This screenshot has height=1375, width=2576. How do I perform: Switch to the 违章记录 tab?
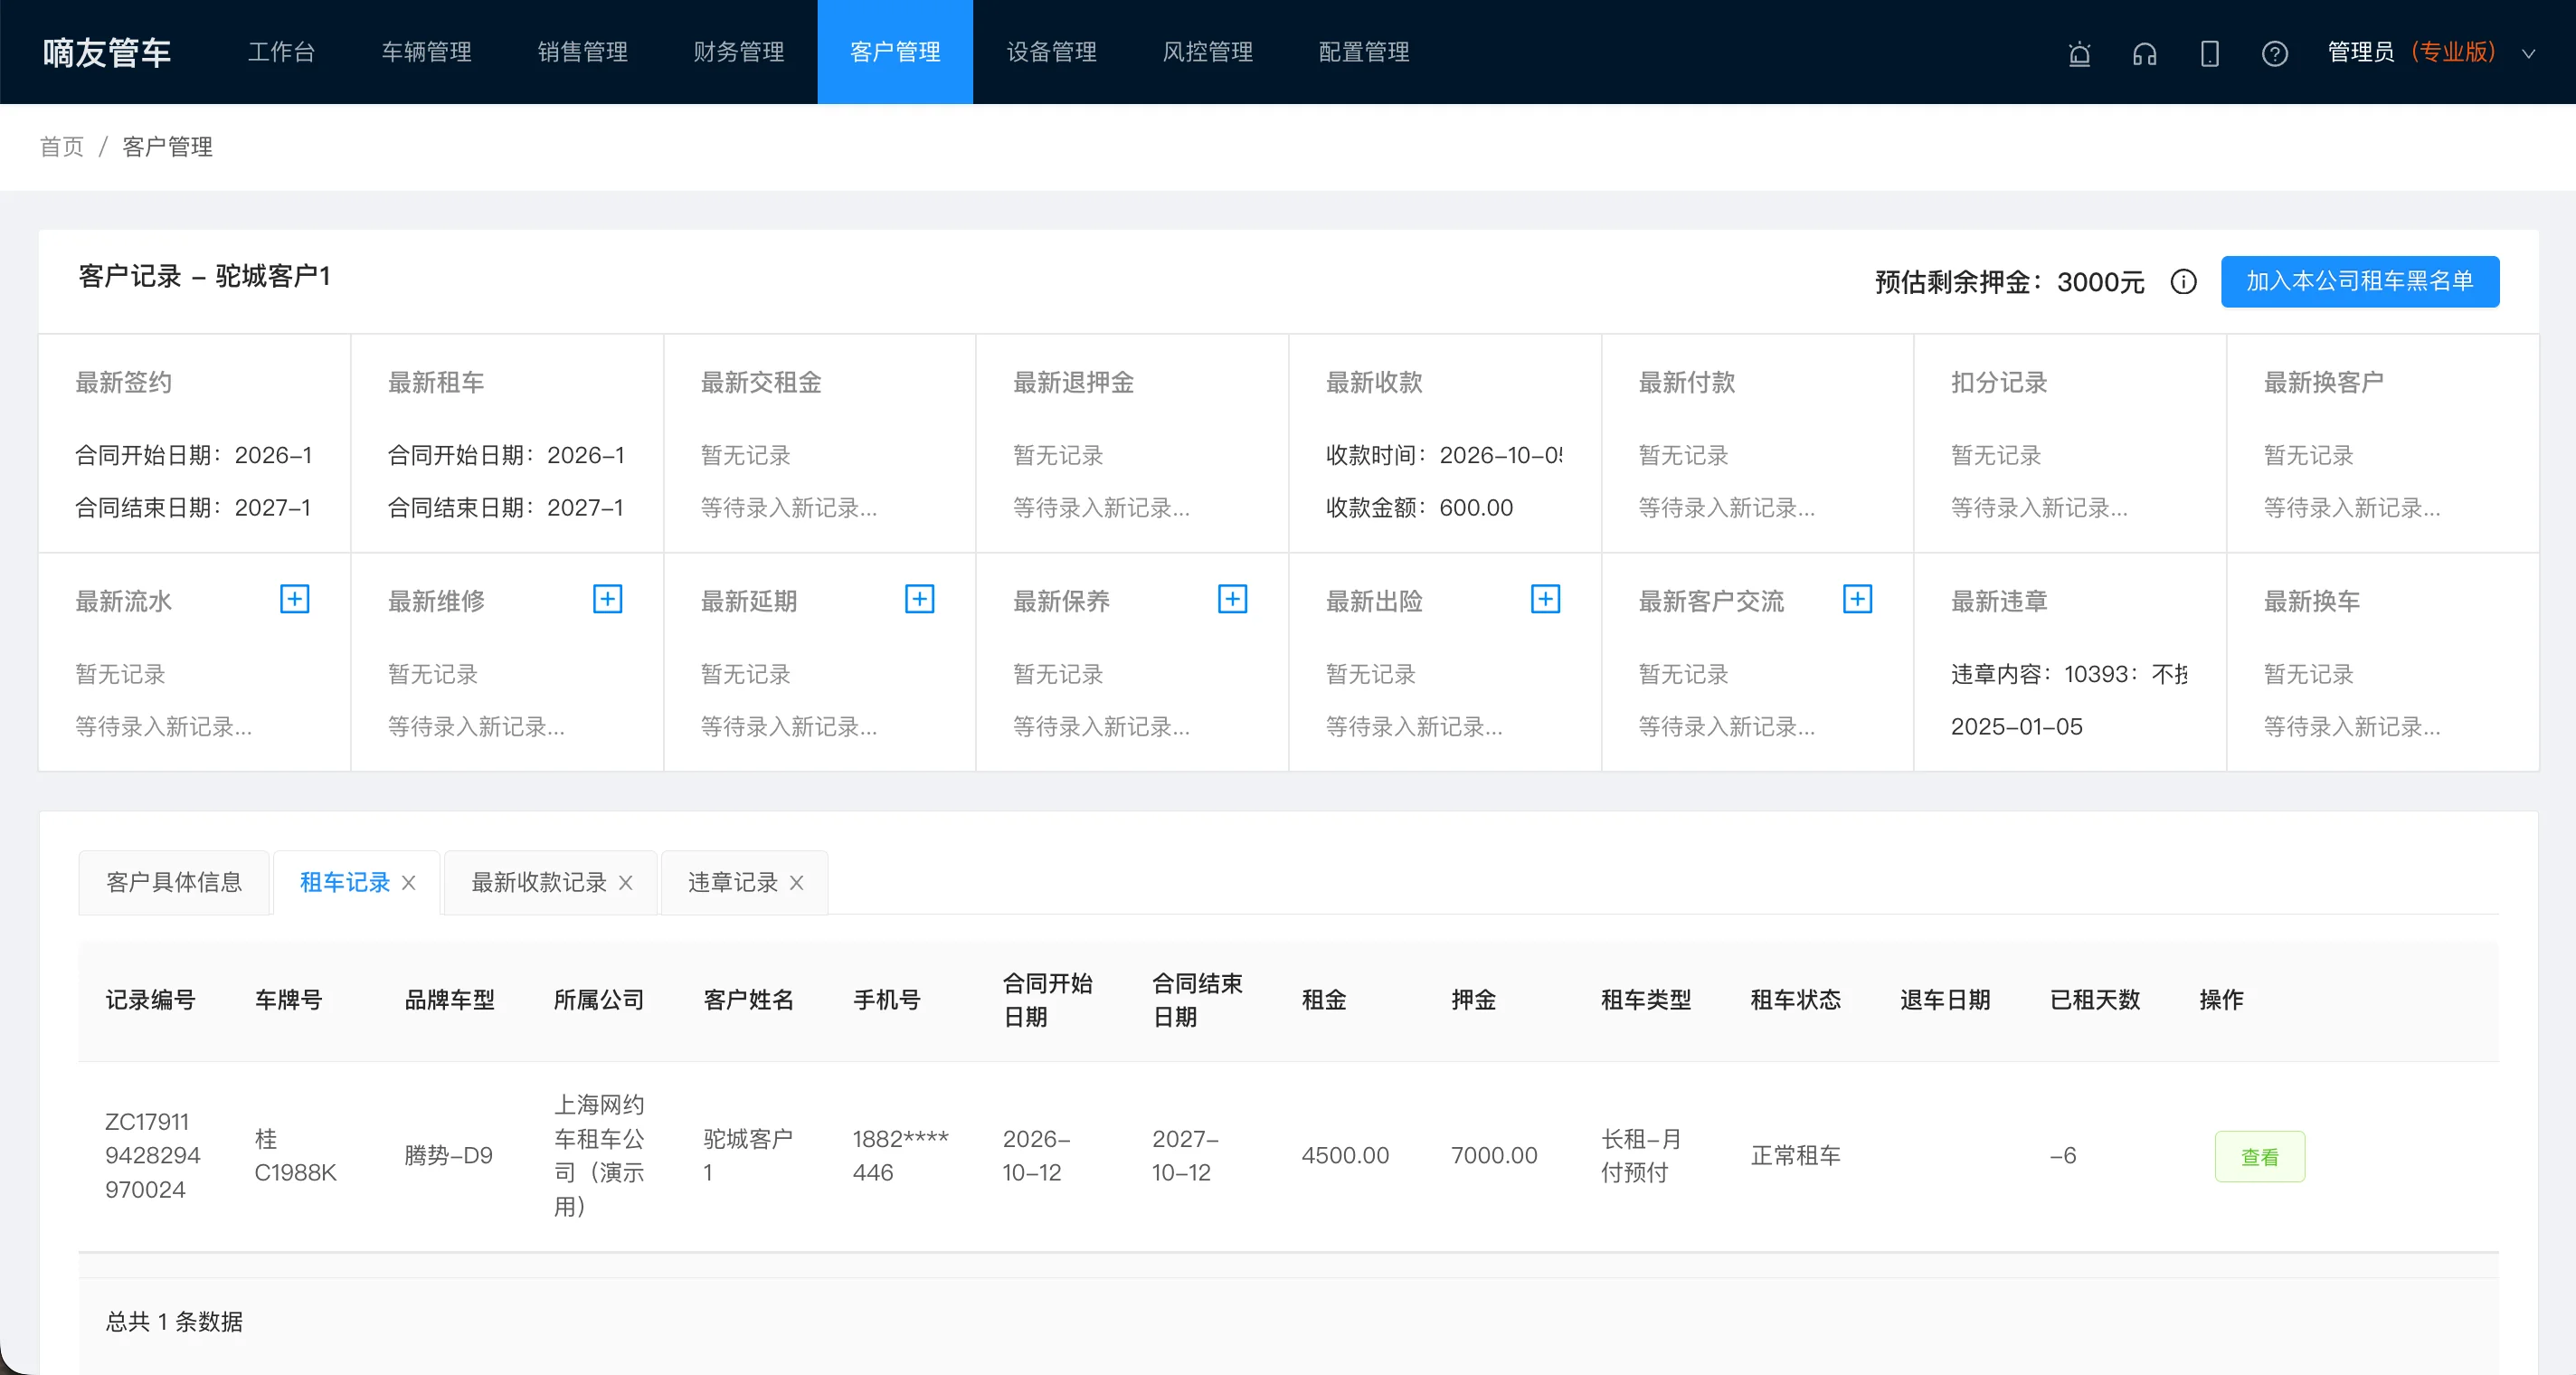pyautogui.click(x=732, y=882)
